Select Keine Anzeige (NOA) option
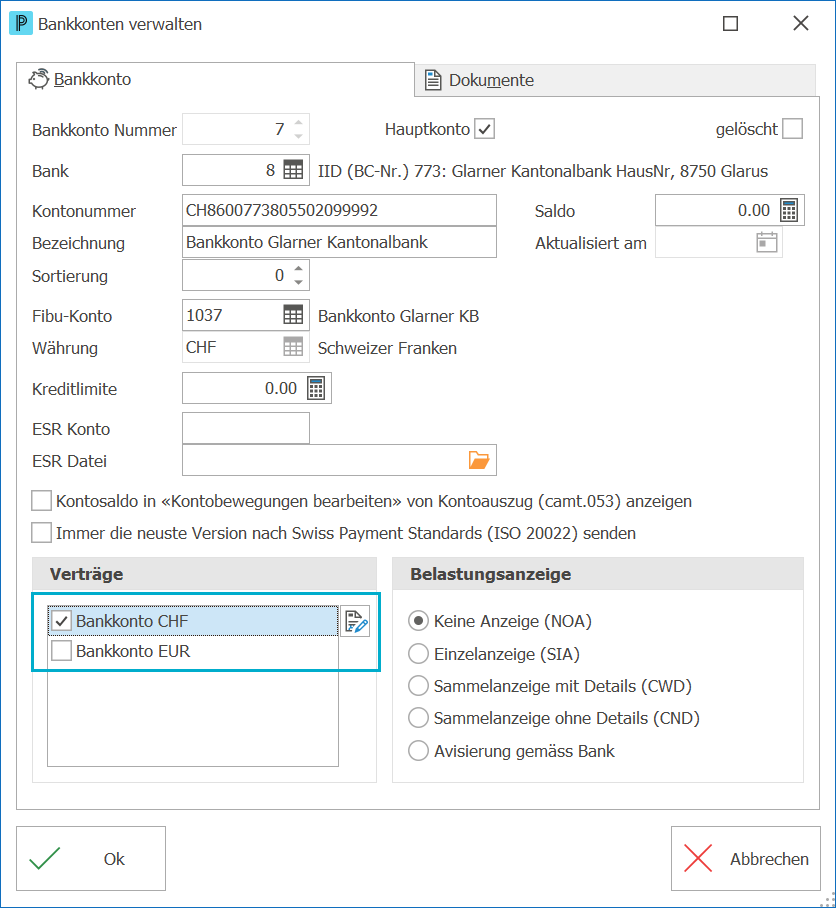 418,621
